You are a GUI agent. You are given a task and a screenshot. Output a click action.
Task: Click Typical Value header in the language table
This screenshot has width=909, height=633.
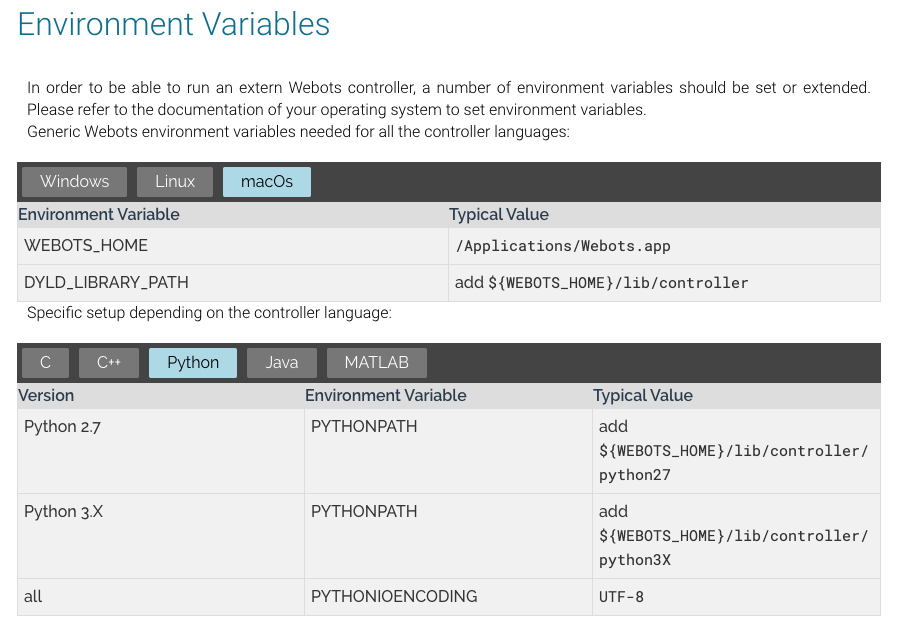click(x=643, y=395)
